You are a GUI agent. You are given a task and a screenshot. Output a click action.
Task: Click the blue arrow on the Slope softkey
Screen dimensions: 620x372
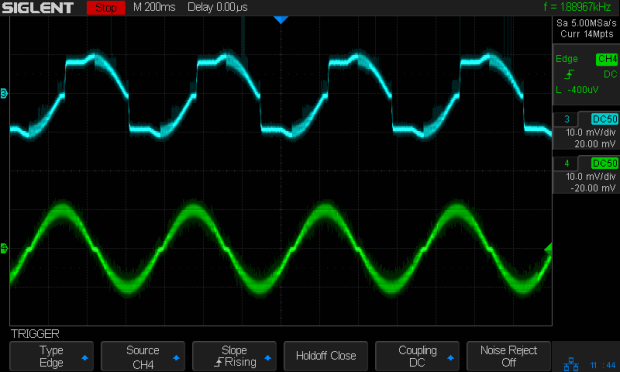(268, 358)
